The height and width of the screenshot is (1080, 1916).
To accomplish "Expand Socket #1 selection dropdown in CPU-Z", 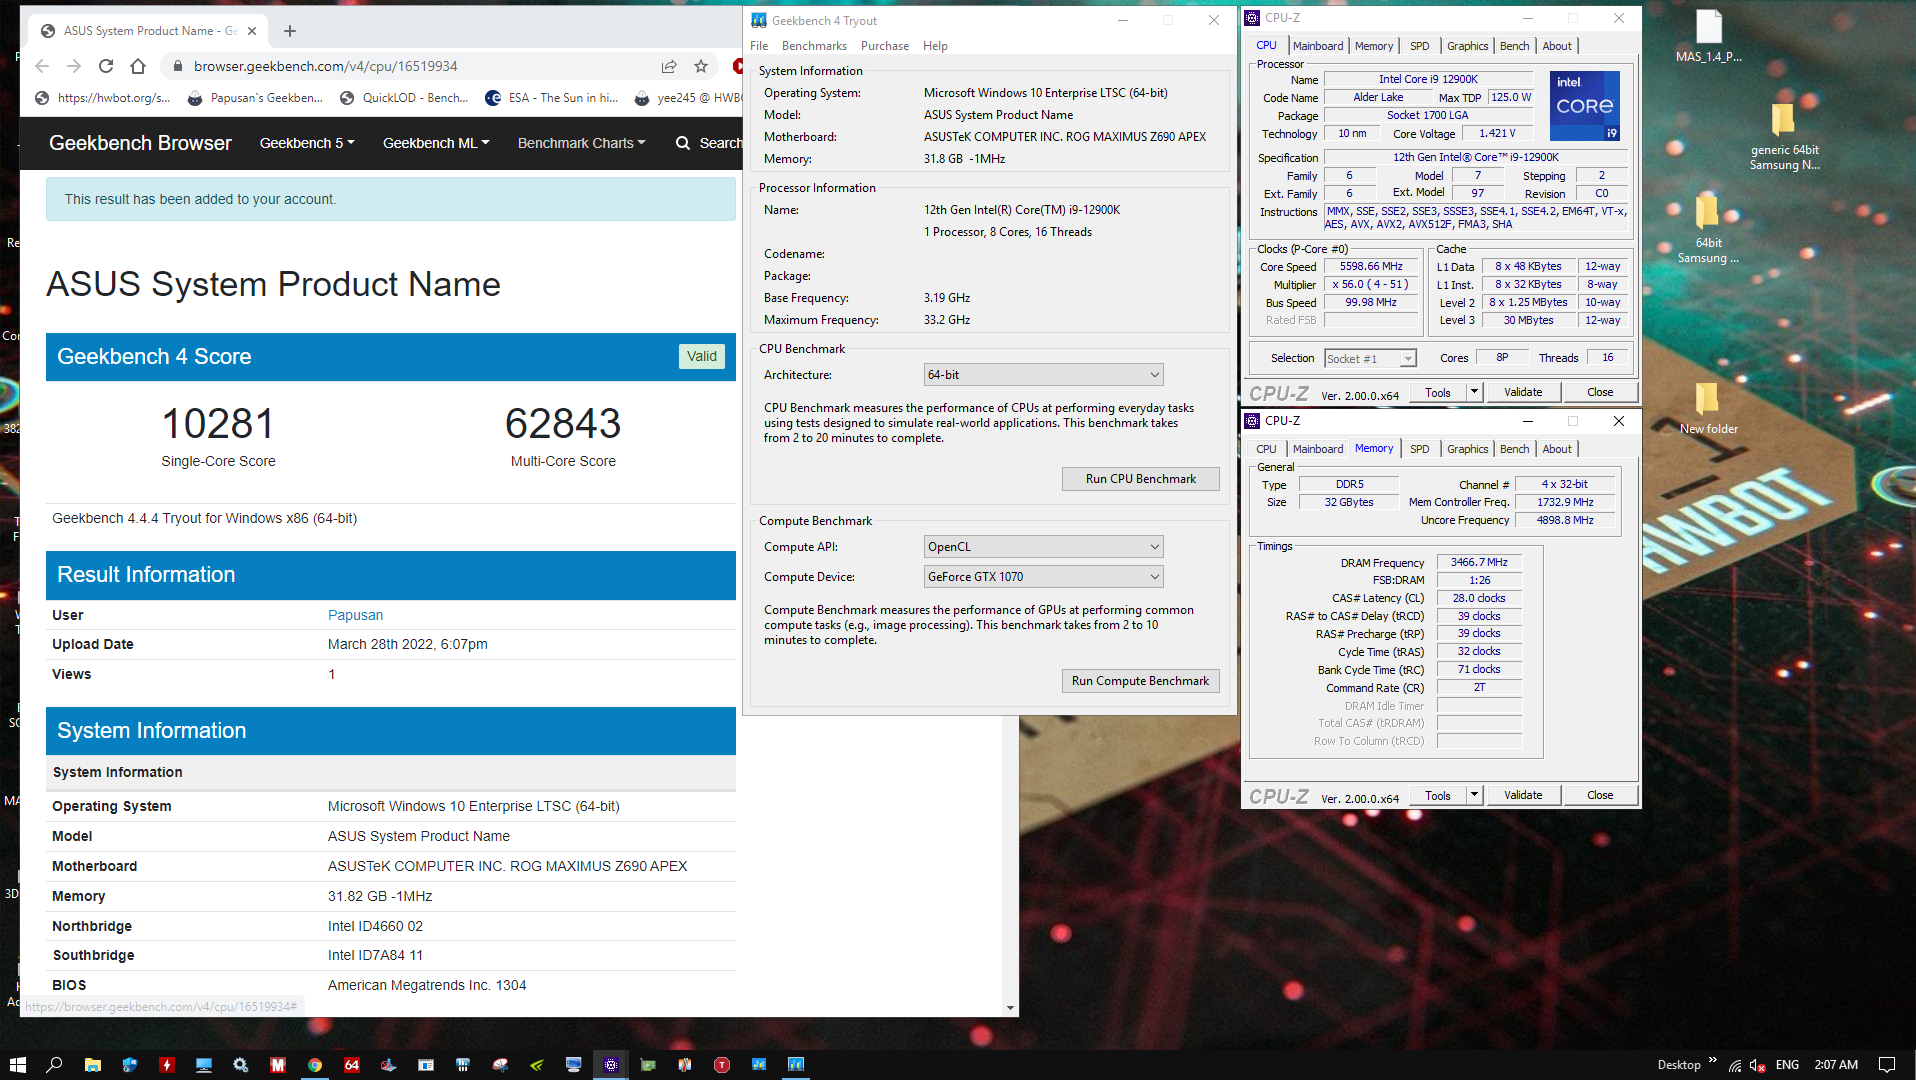I will [1370, 359].
